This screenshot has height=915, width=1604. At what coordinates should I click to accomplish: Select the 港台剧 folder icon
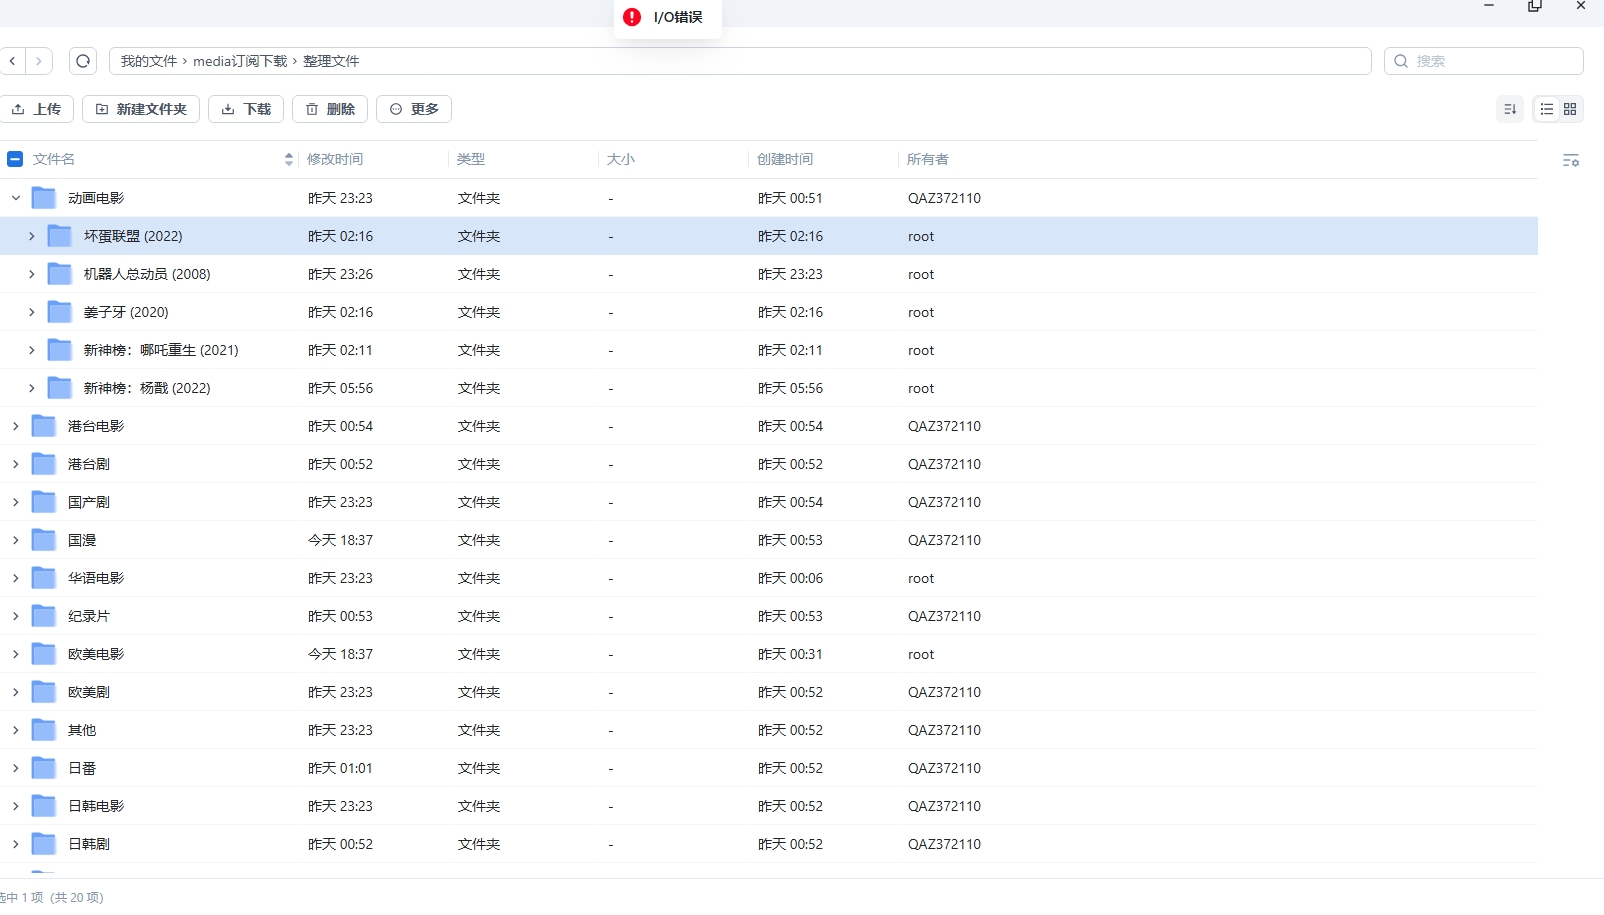44,464
